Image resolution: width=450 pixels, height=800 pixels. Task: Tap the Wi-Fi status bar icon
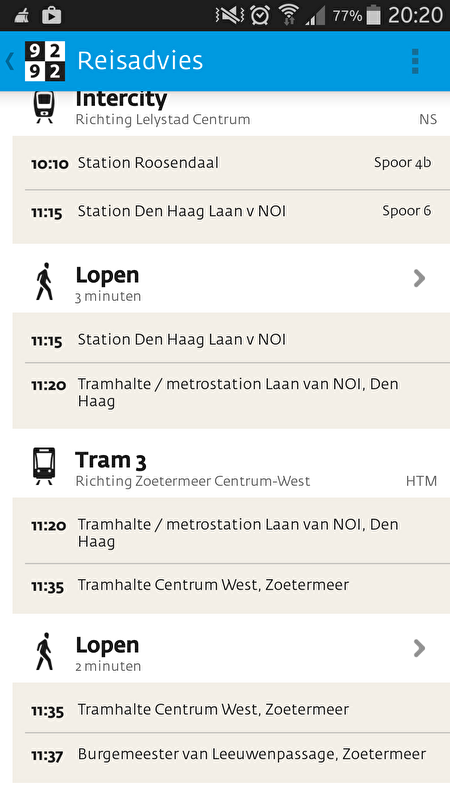[x=288, y=15]
